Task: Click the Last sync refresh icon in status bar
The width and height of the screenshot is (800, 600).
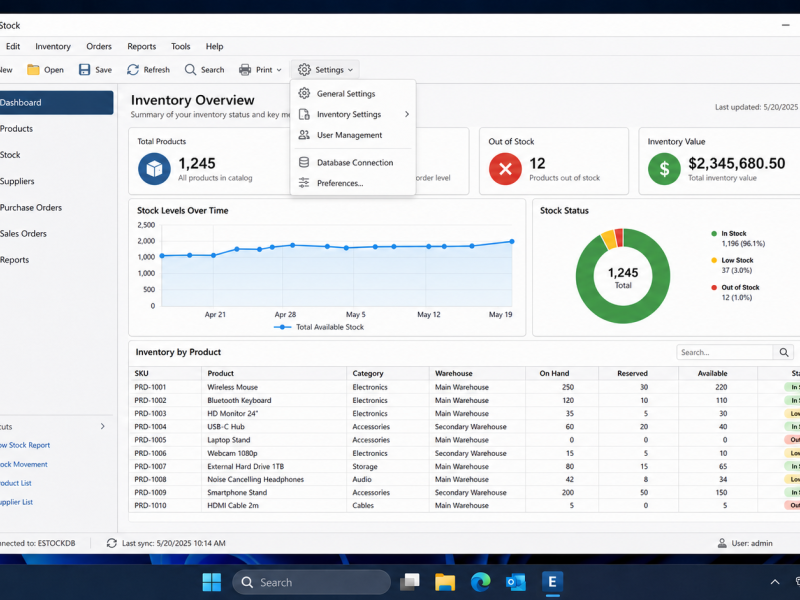Action: coord(112,543)
